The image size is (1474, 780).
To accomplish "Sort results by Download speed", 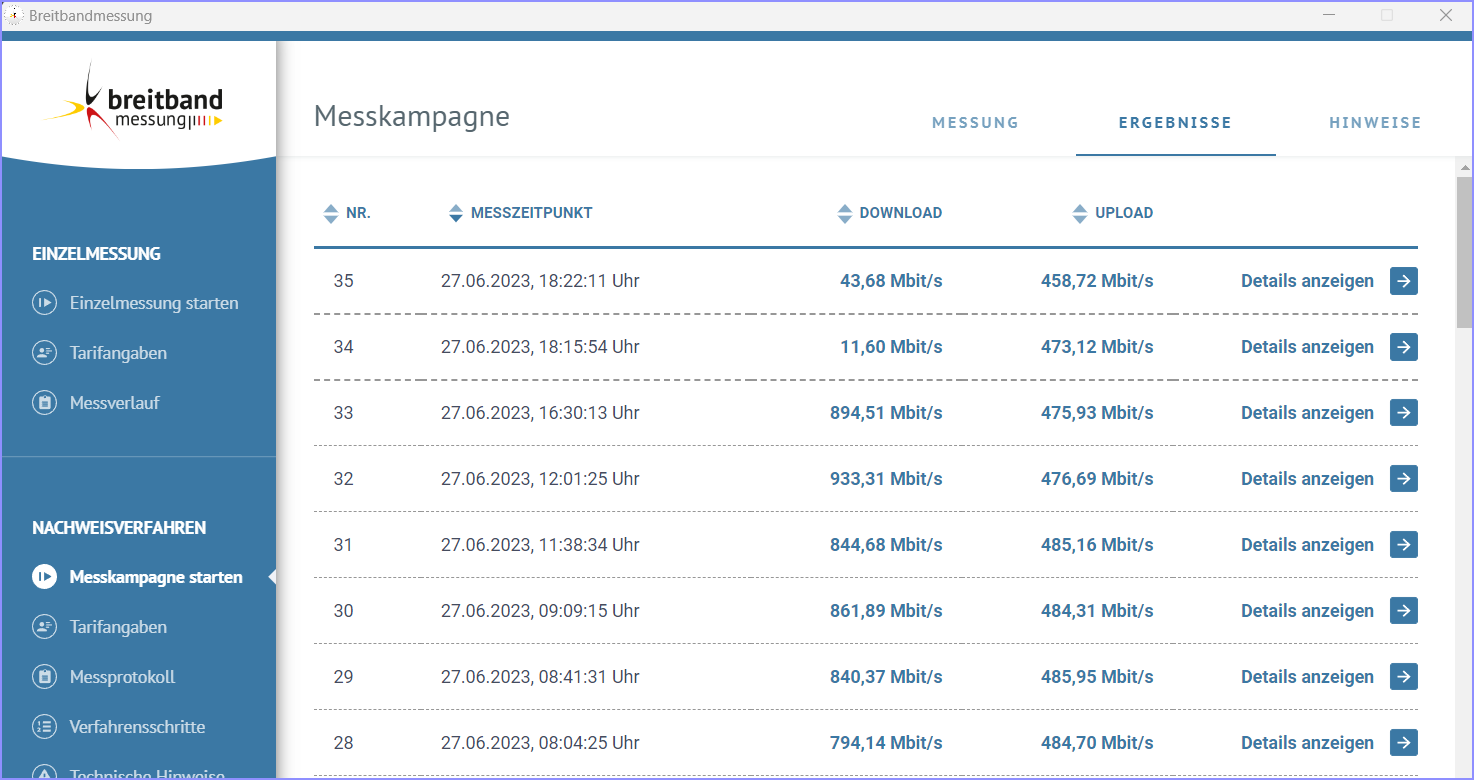I will coord(890,213).
